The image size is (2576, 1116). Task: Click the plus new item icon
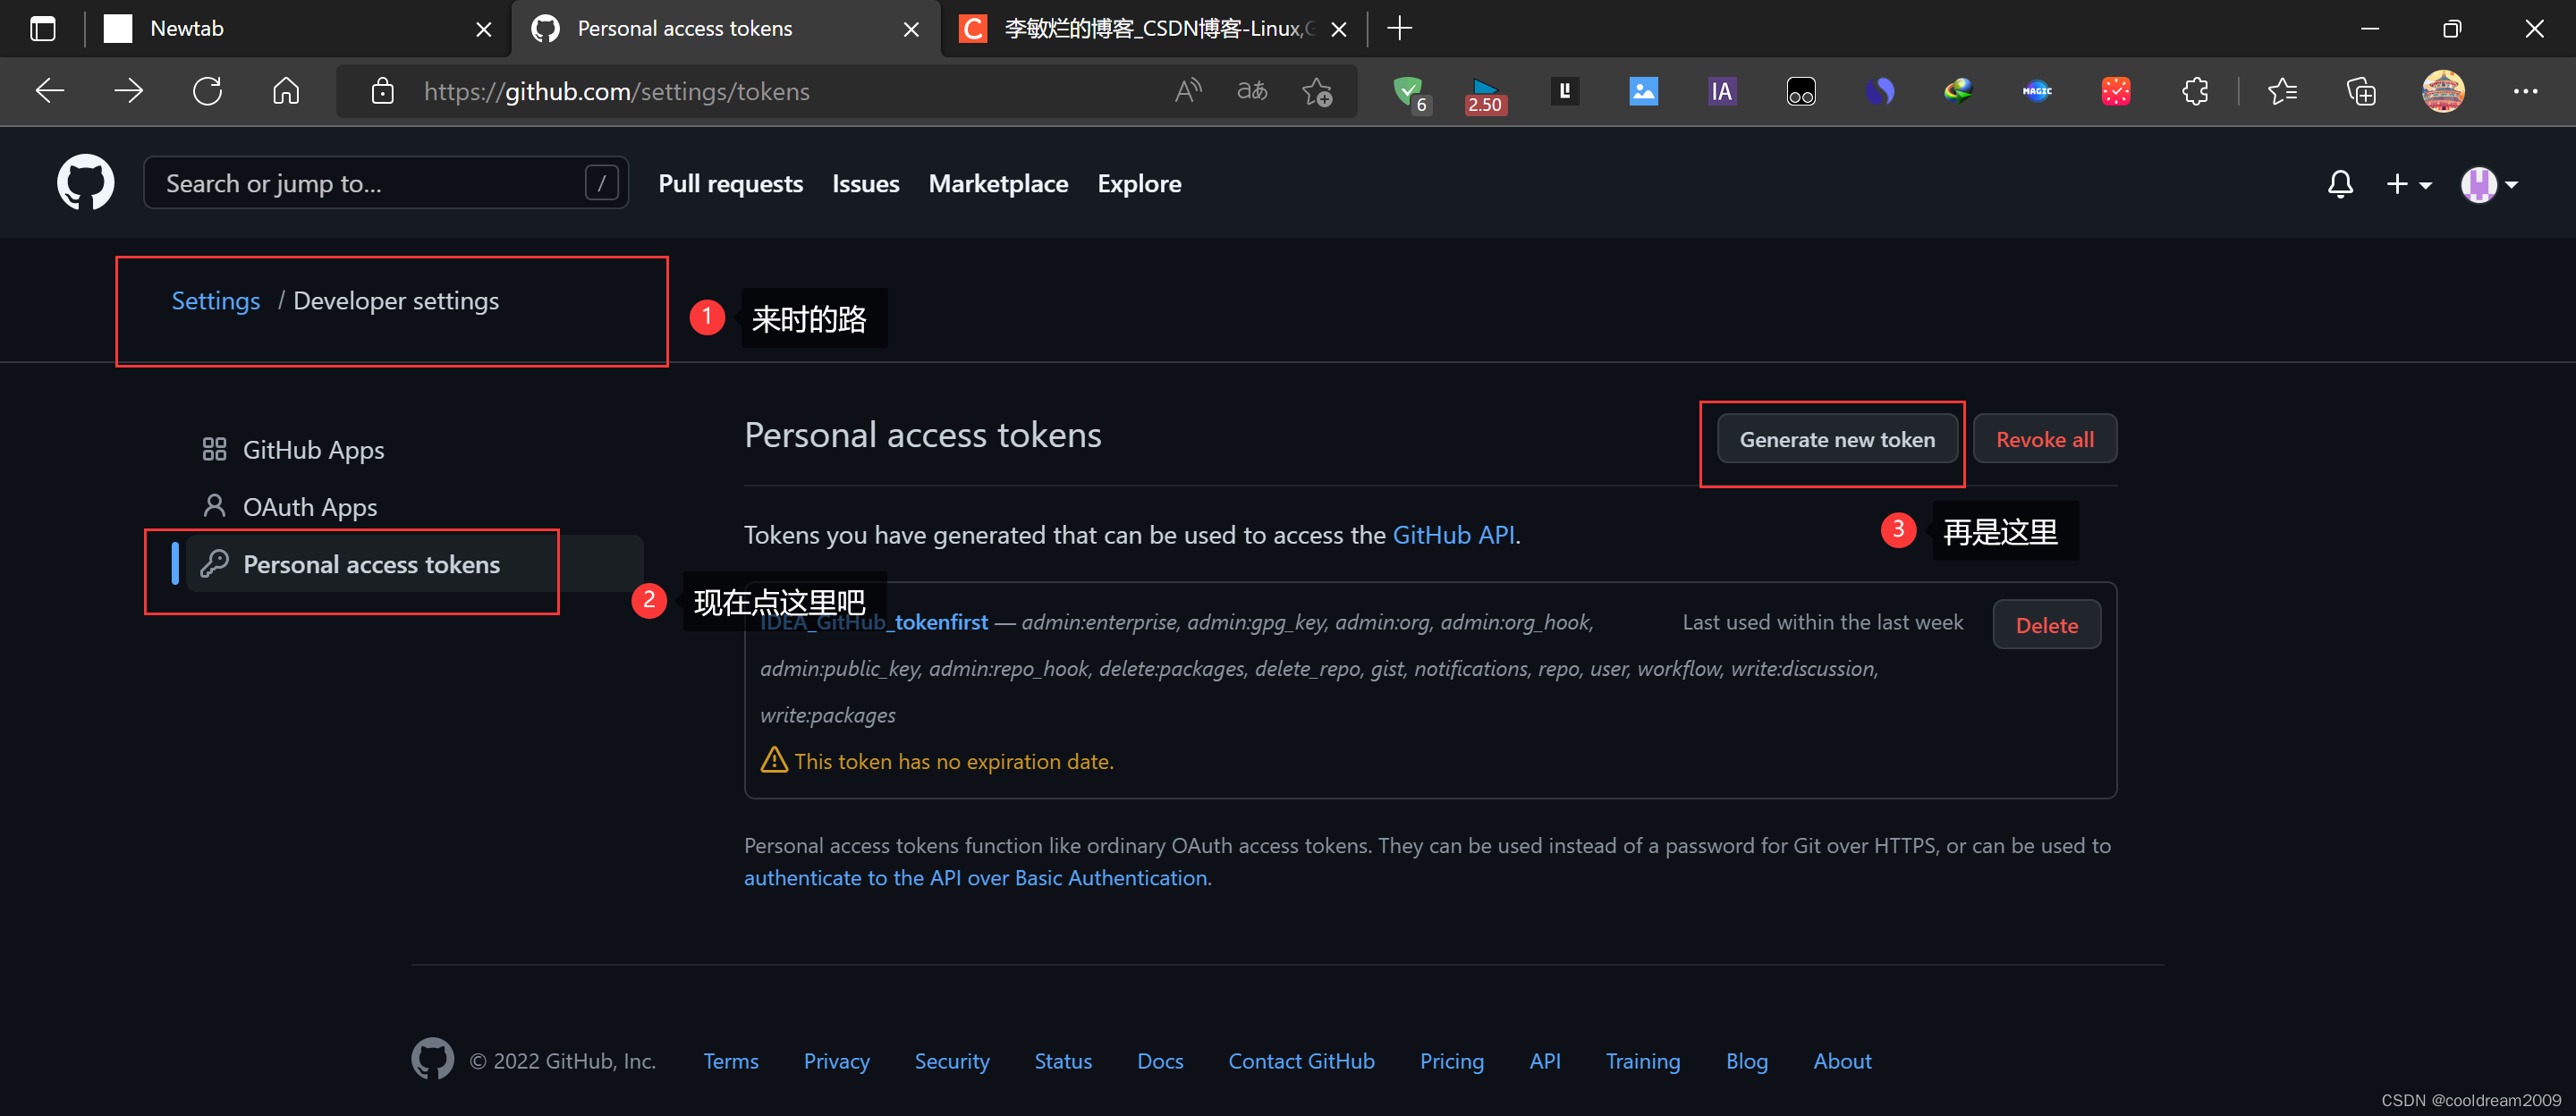[2403, 182]
